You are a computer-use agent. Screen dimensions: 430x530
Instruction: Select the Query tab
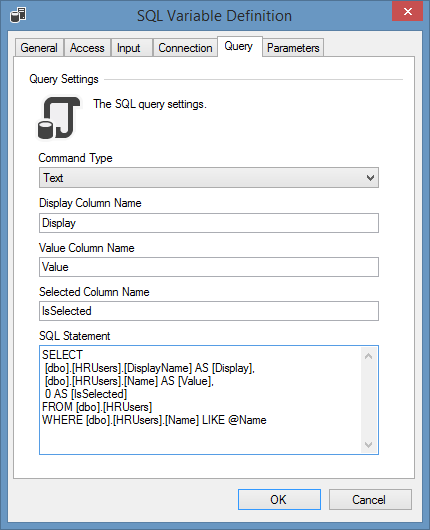[239, 46]
